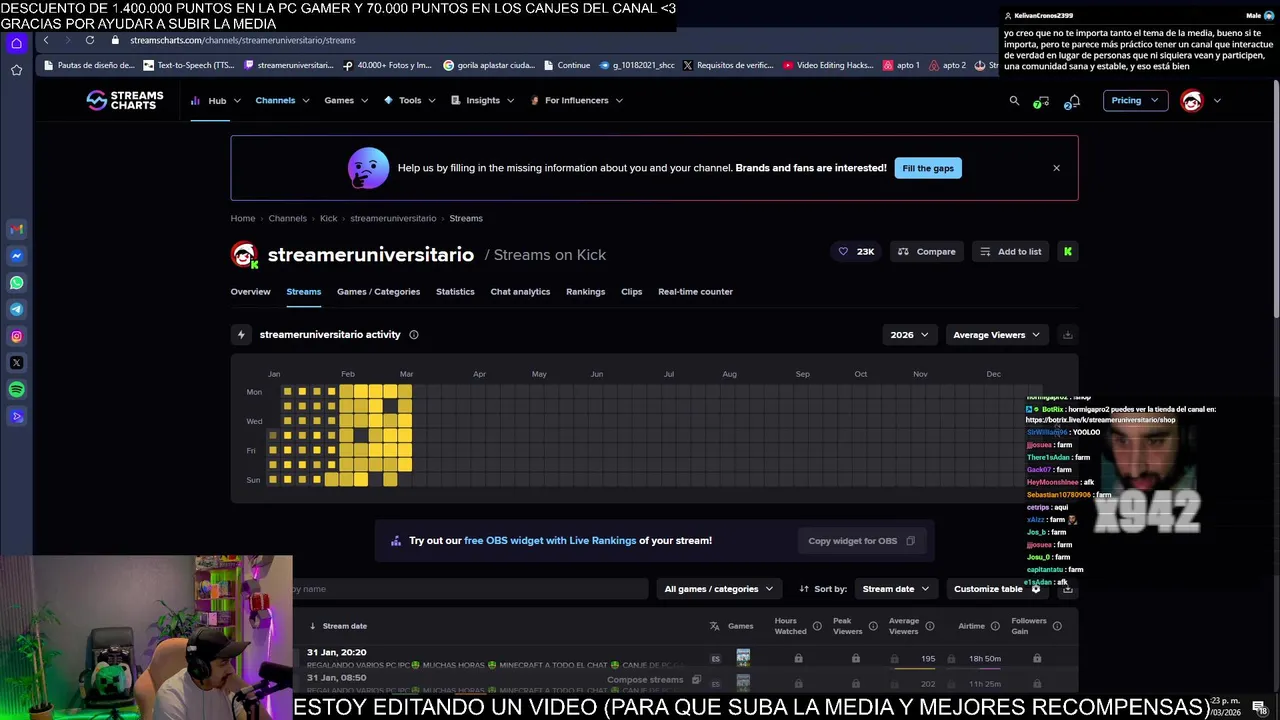This screenshot has width=1280, height=720.
Task: Open the 2026 year selector dropdown
Action: click(x=910, y=335)
